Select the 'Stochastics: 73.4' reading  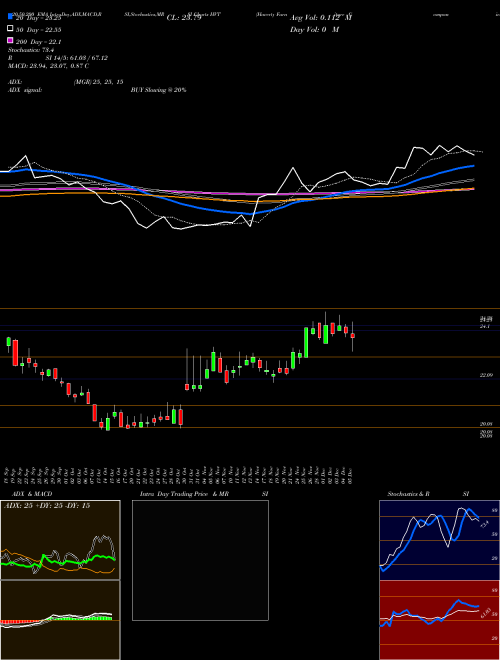pos(32,50)
